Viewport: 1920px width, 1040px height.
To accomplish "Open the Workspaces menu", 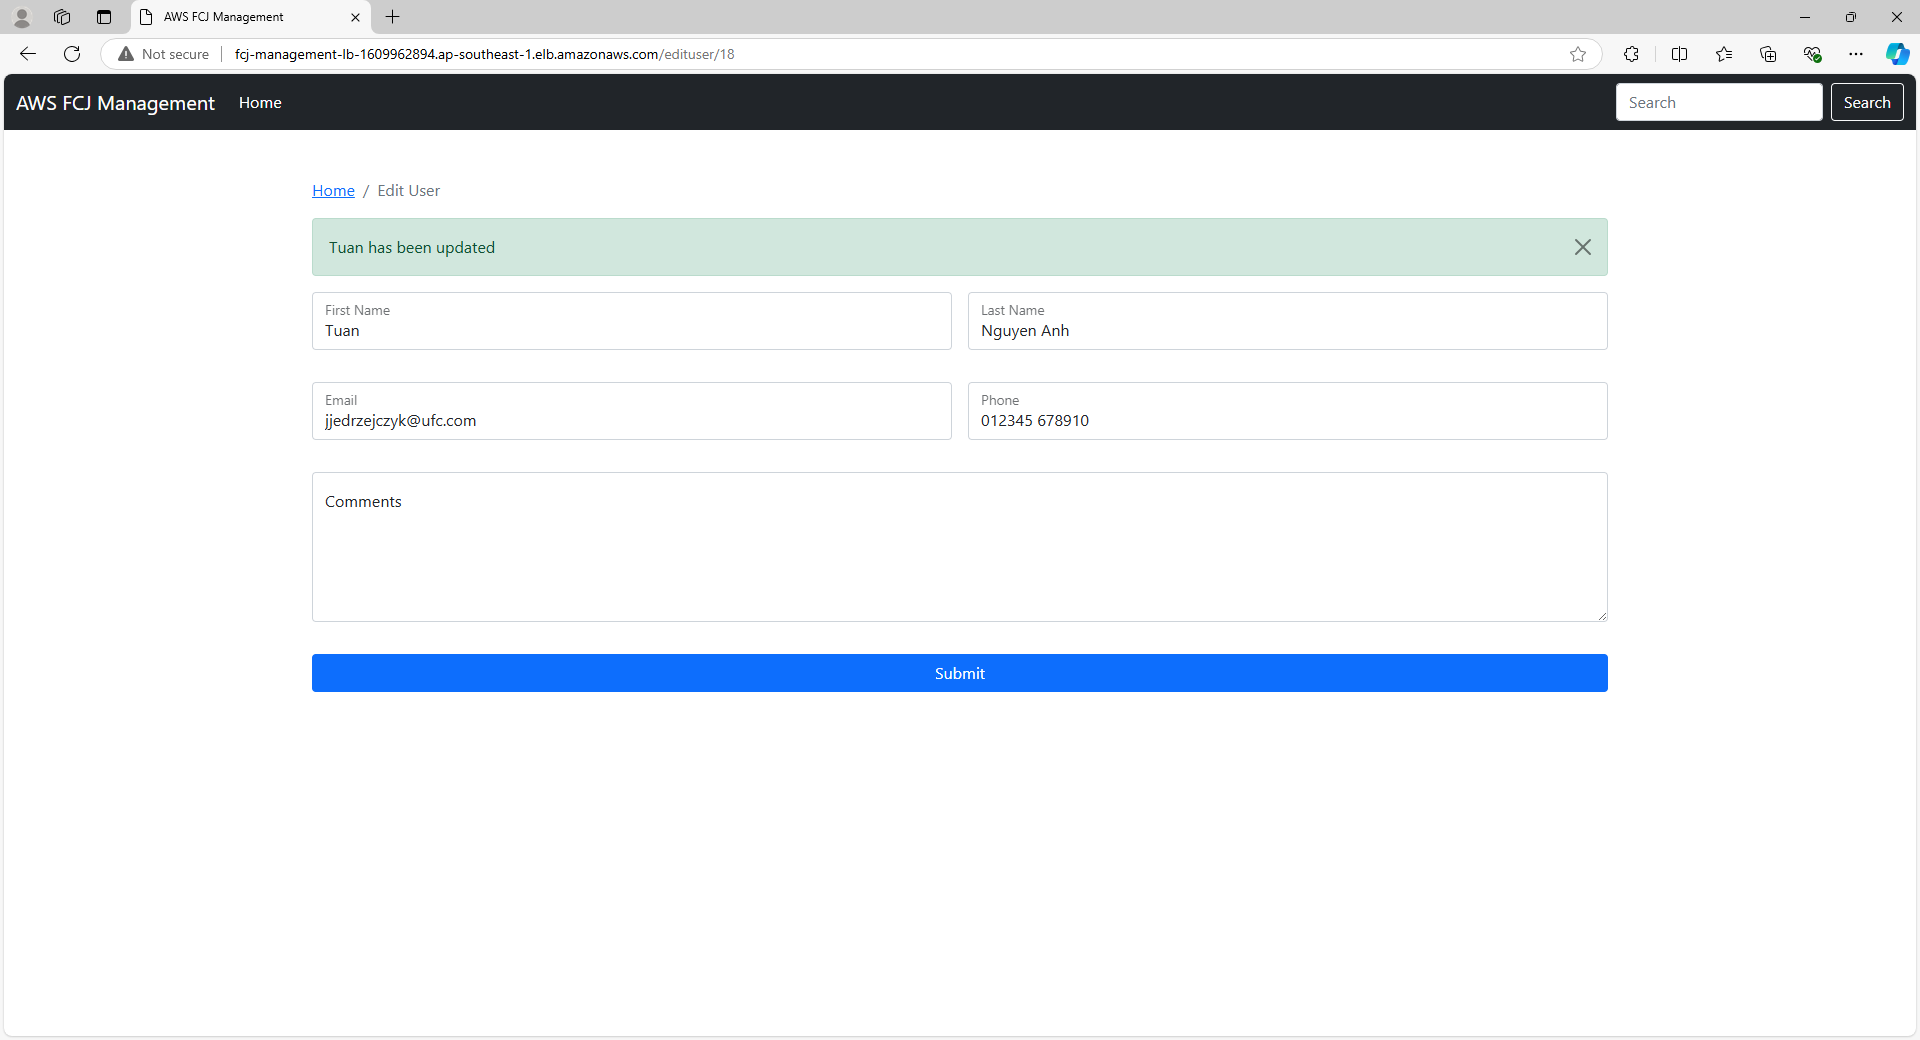I will (x=62, y=17).
